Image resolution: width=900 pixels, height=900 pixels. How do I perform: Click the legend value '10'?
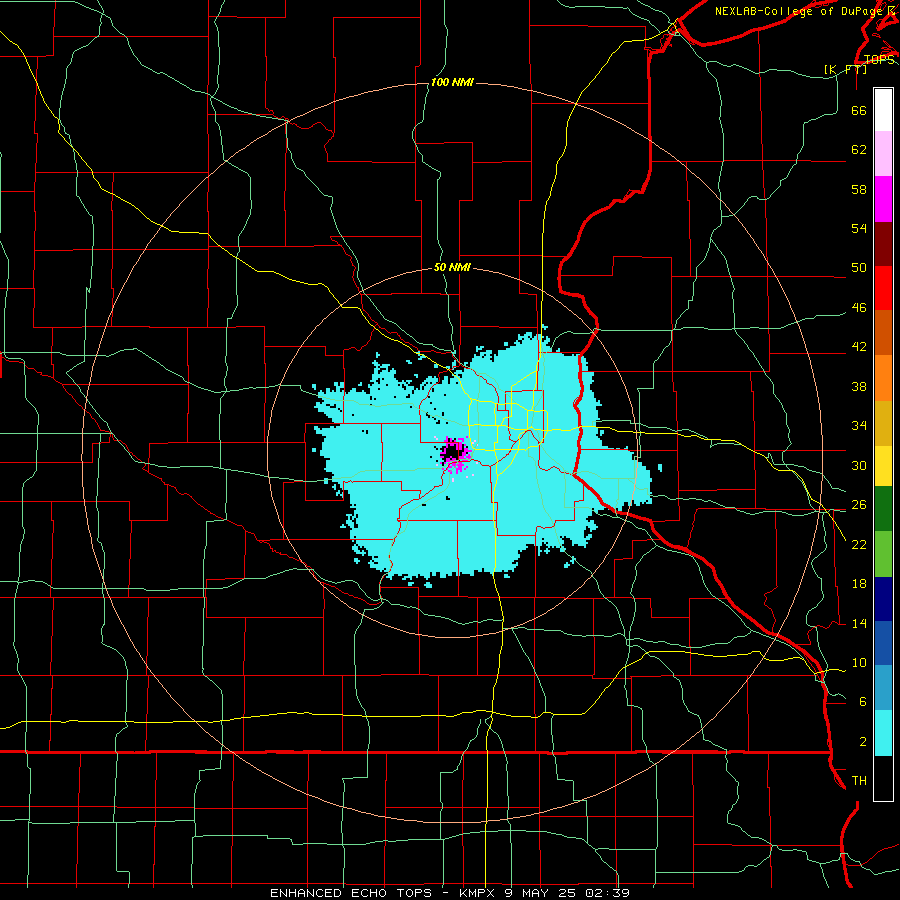pos(859,662)
